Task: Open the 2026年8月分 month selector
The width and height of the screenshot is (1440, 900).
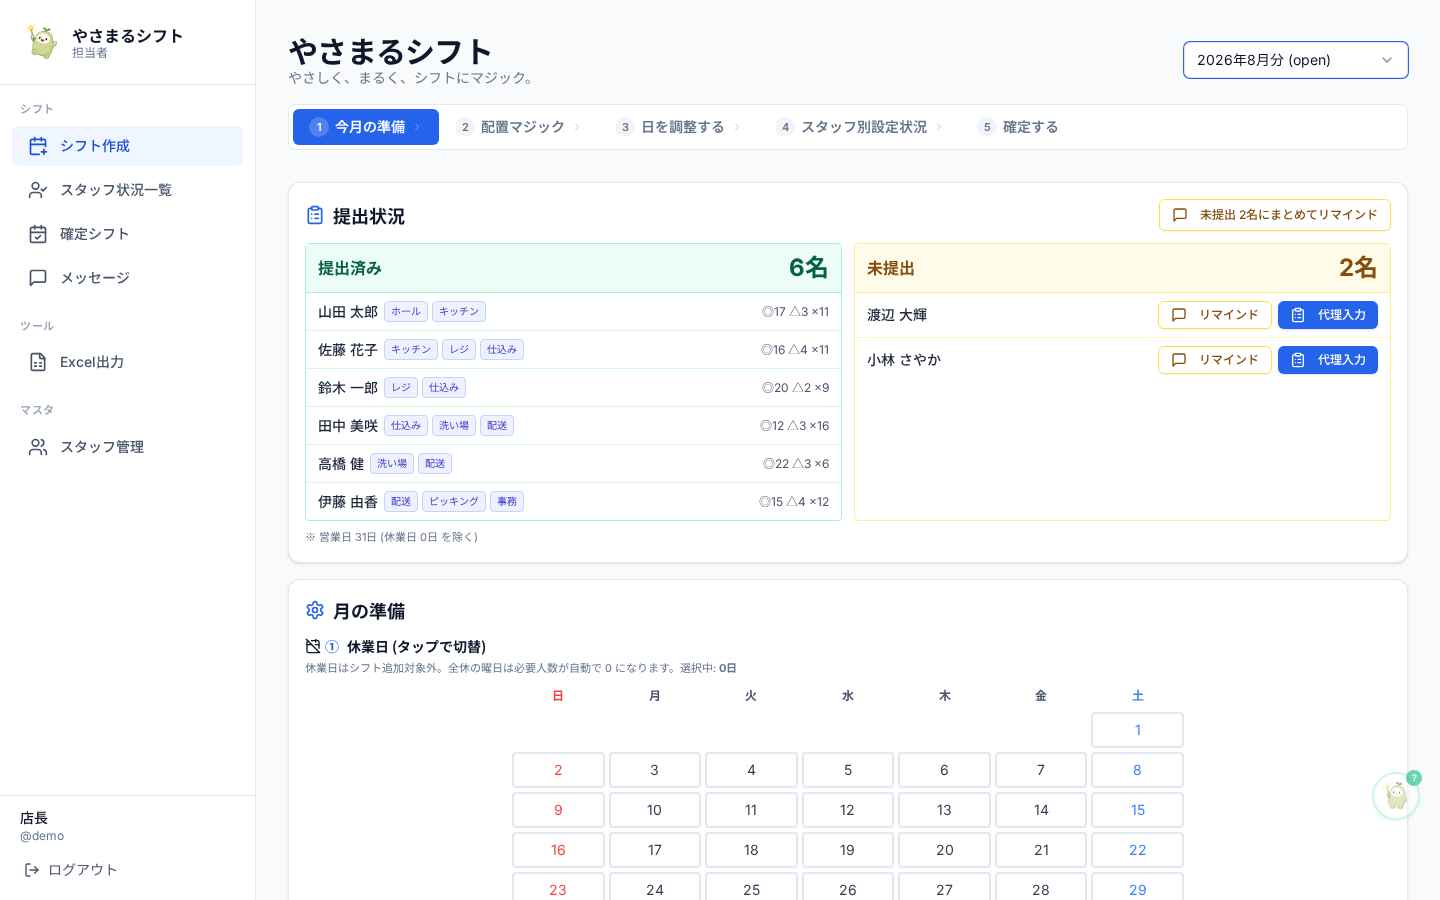Action: (1295, 60)
